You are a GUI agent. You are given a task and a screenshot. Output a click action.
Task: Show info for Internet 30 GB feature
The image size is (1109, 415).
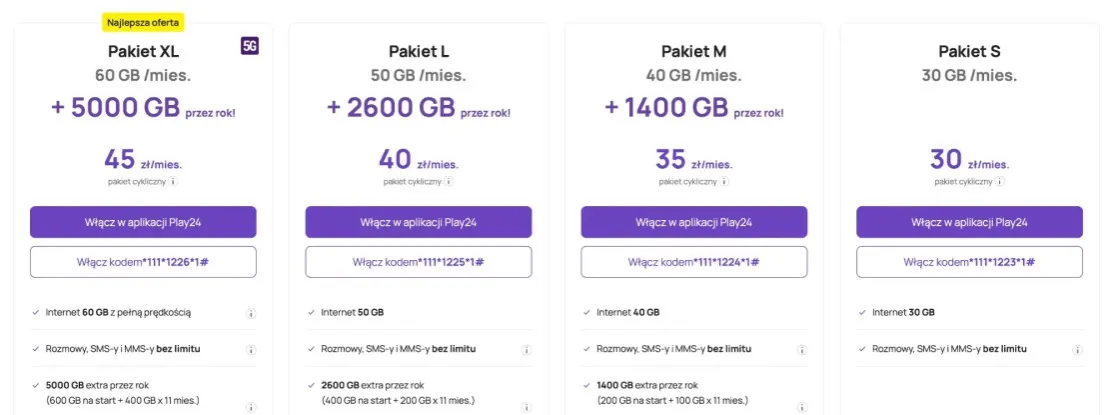(1077, 313)
